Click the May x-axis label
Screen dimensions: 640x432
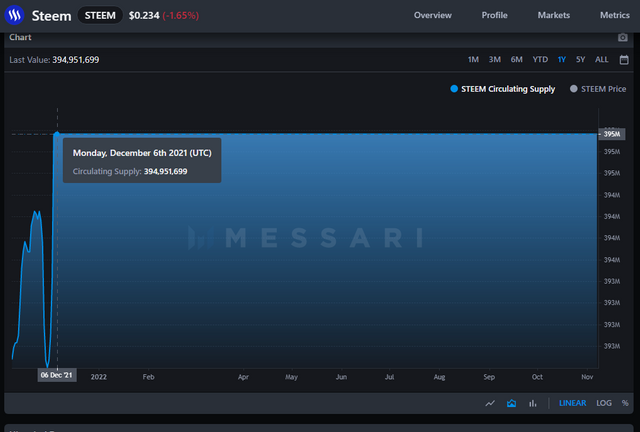click(291, 377)
